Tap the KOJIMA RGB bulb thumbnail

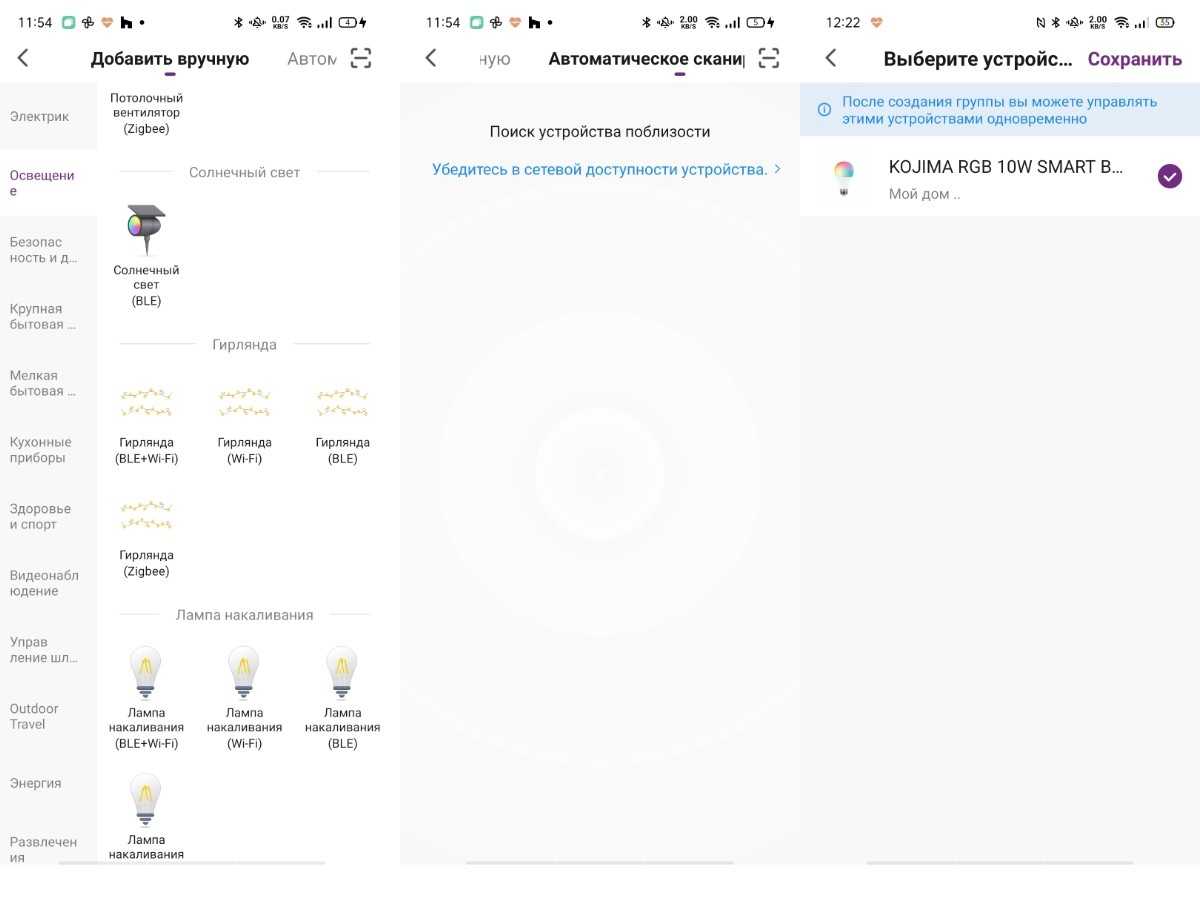[844, 177]
